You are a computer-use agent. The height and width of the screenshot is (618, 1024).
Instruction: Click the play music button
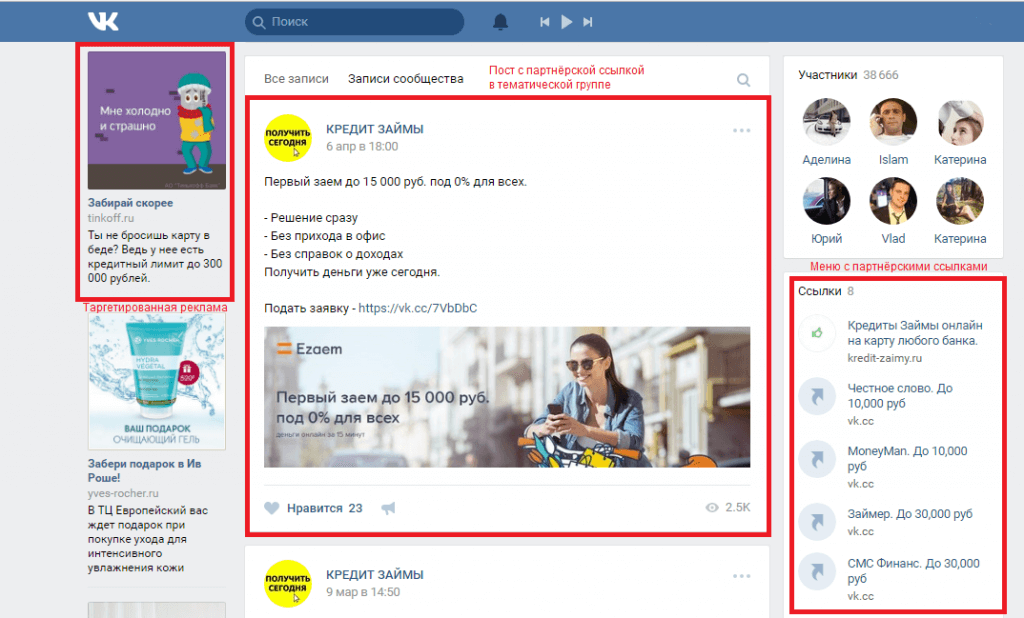566,22
